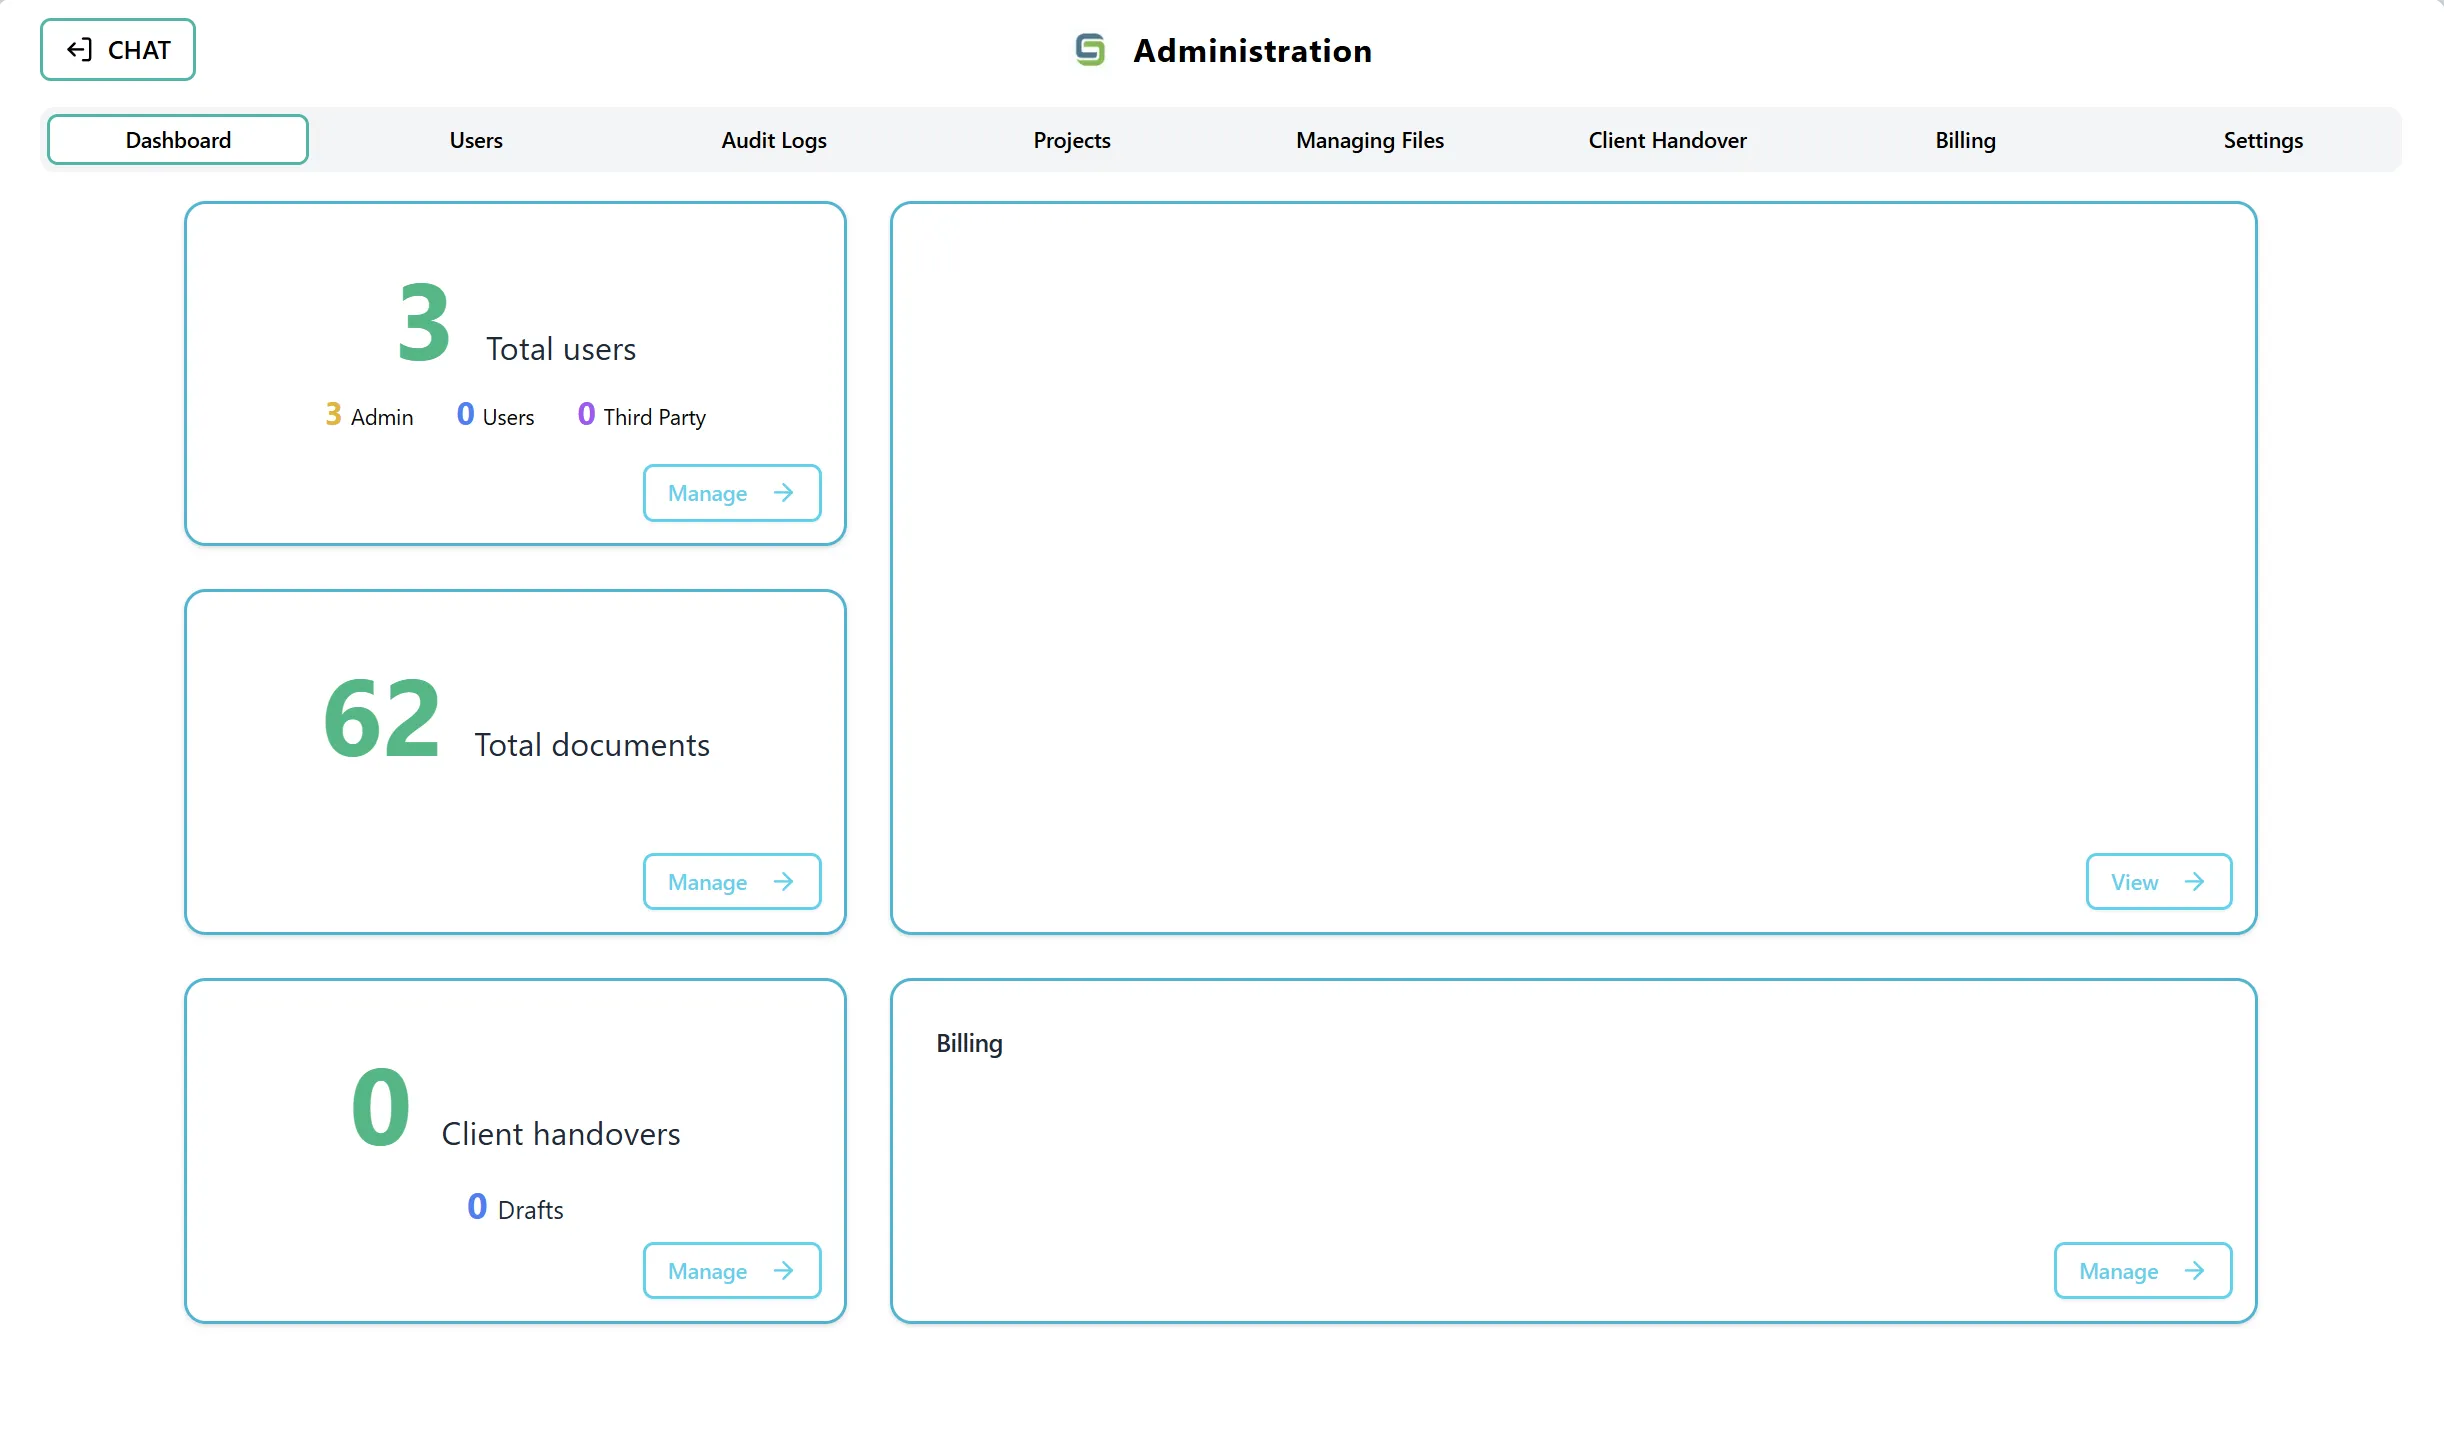This screenshot has width=2444, height=1451.
Task: Click Manage inside the Billing panel
Action: pyautogui.click(x=2141, y=1270)
